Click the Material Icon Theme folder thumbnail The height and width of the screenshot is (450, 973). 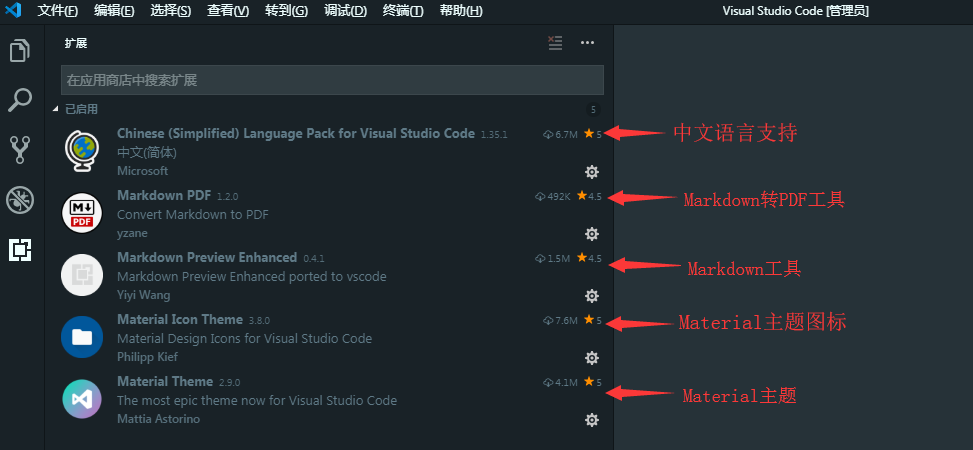[82, 337]
